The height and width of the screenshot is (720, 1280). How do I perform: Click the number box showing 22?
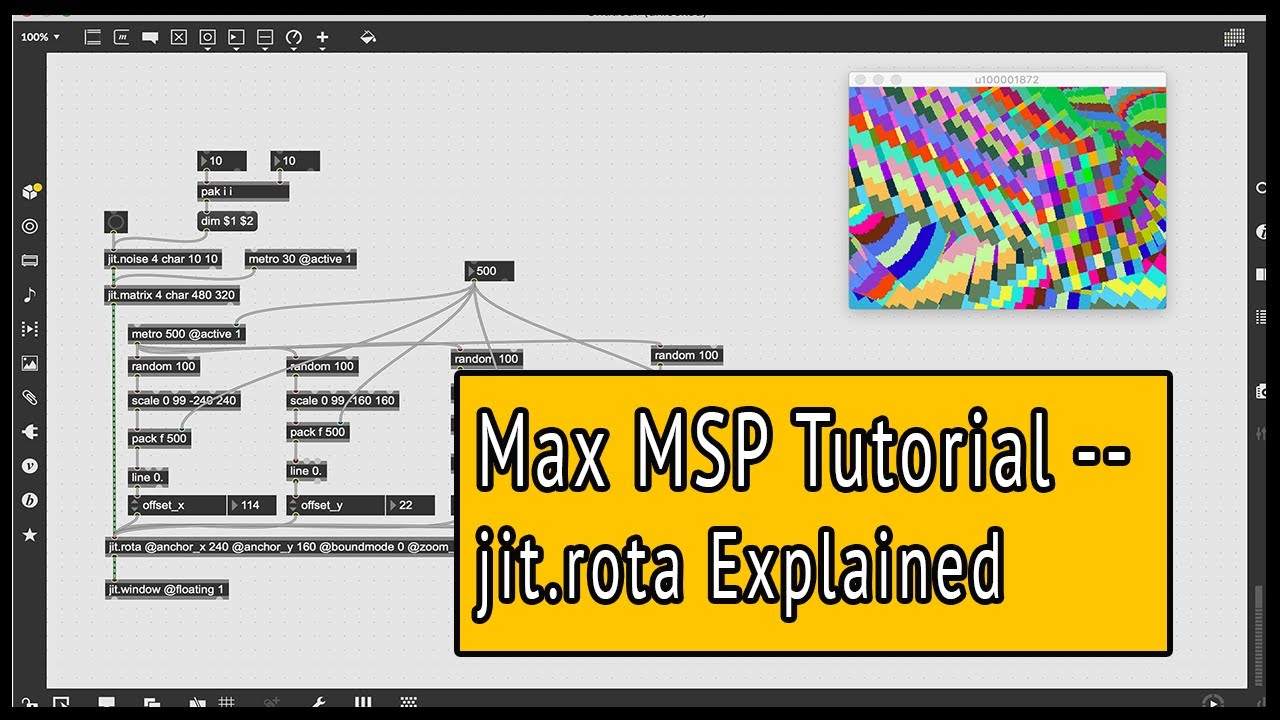[411, 506]
